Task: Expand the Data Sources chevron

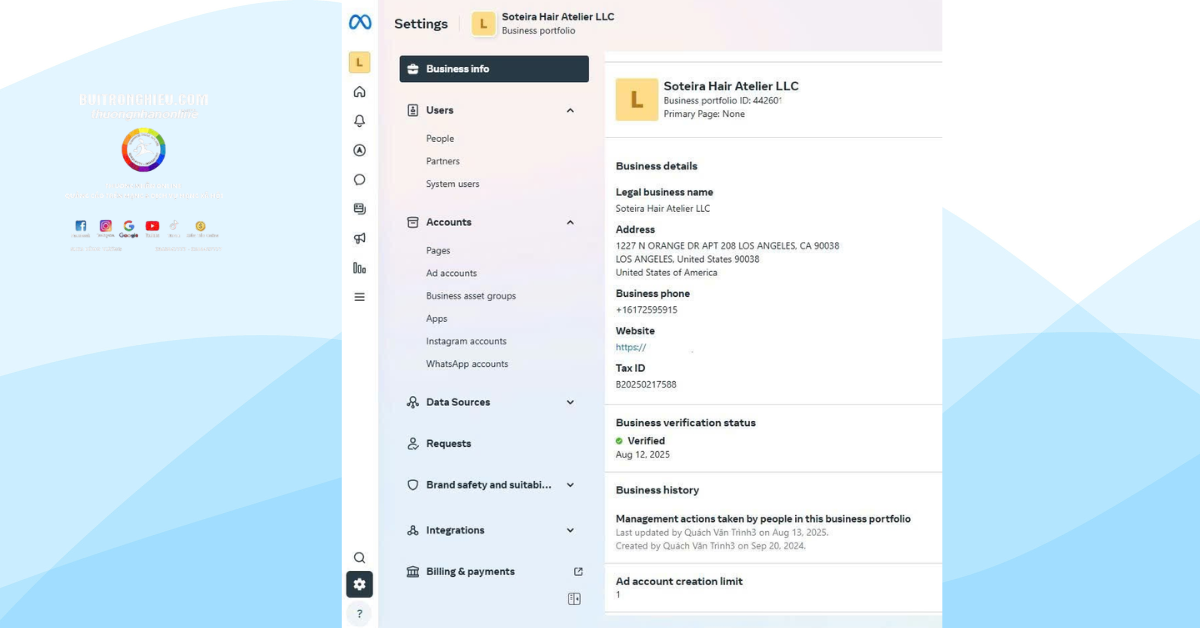Action: point(570,402)
